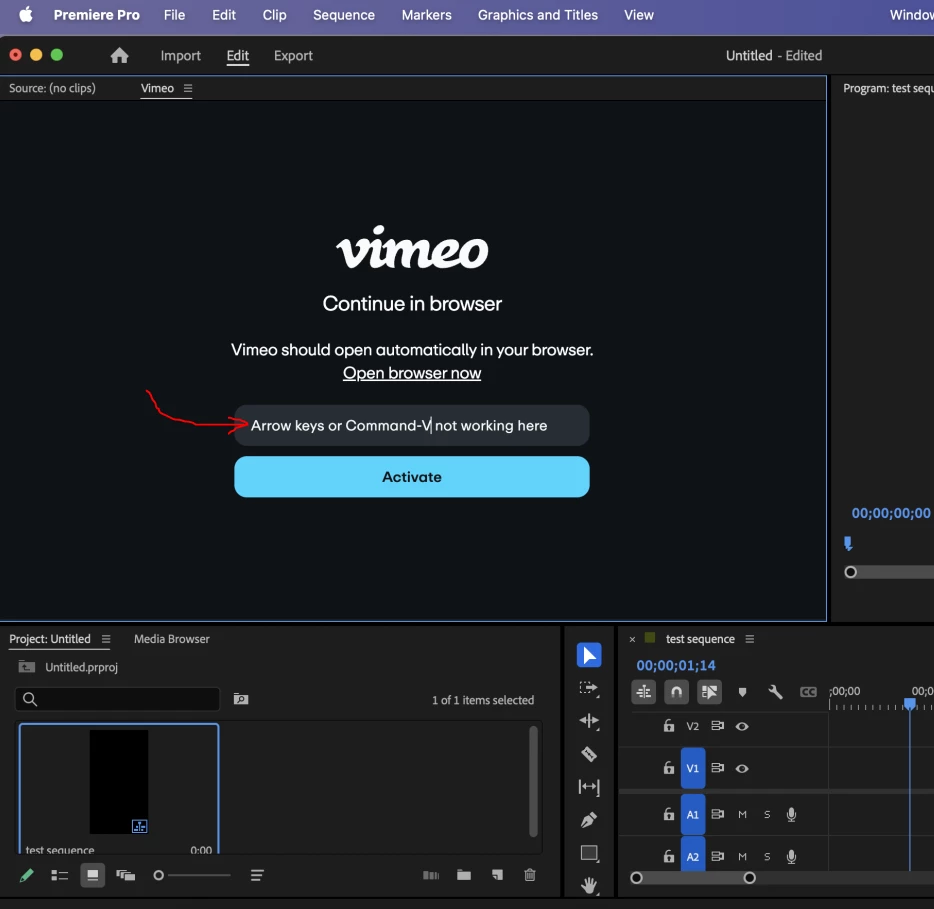Toggle sync lock for track V2
This screenshot has width=934, height=909.
(x=717, y=726)
